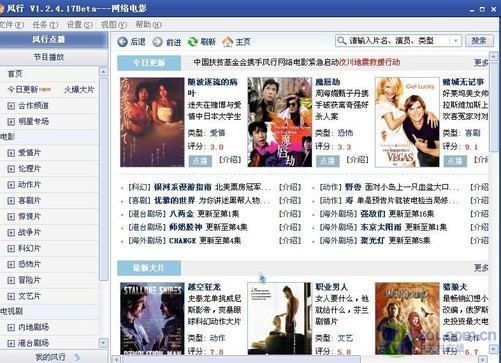Open the 任务(T) menu
Image resolution: width=501 pixels, height=363 pixels.
coord(45,25)
